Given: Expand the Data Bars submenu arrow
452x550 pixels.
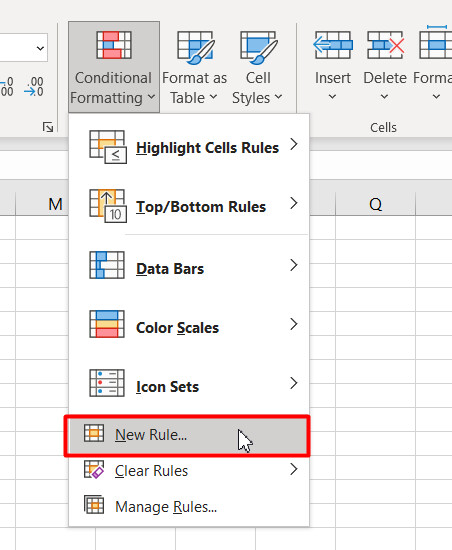Looking at the screenshot, I should [x=294, y=265].
